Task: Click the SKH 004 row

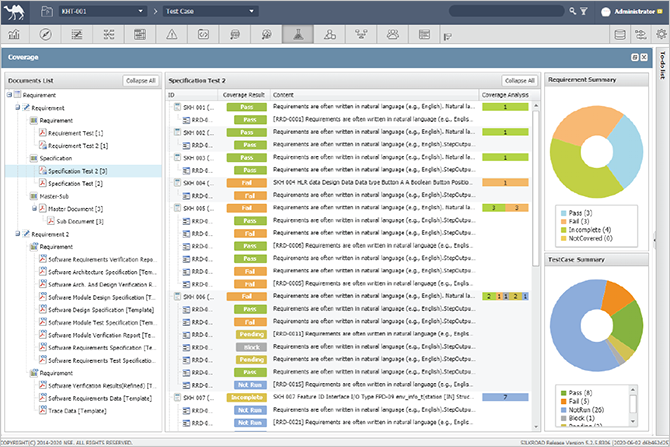Action: [350, 182]
